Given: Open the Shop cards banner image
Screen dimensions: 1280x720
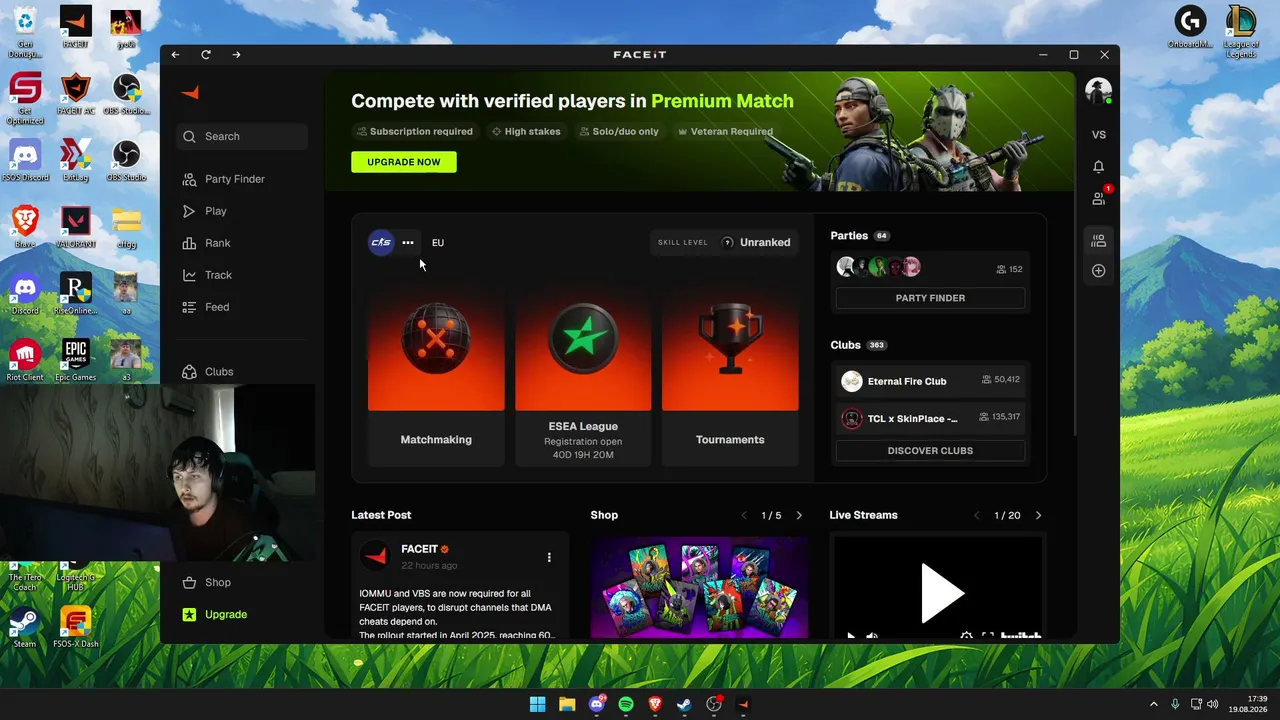Looking at the screenshot, I should click(699, 587).
